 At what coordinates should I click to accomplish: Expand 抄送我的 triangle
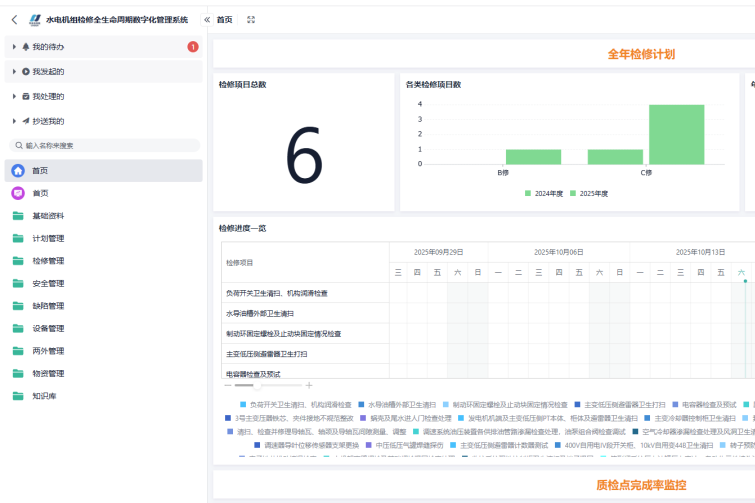14,121
